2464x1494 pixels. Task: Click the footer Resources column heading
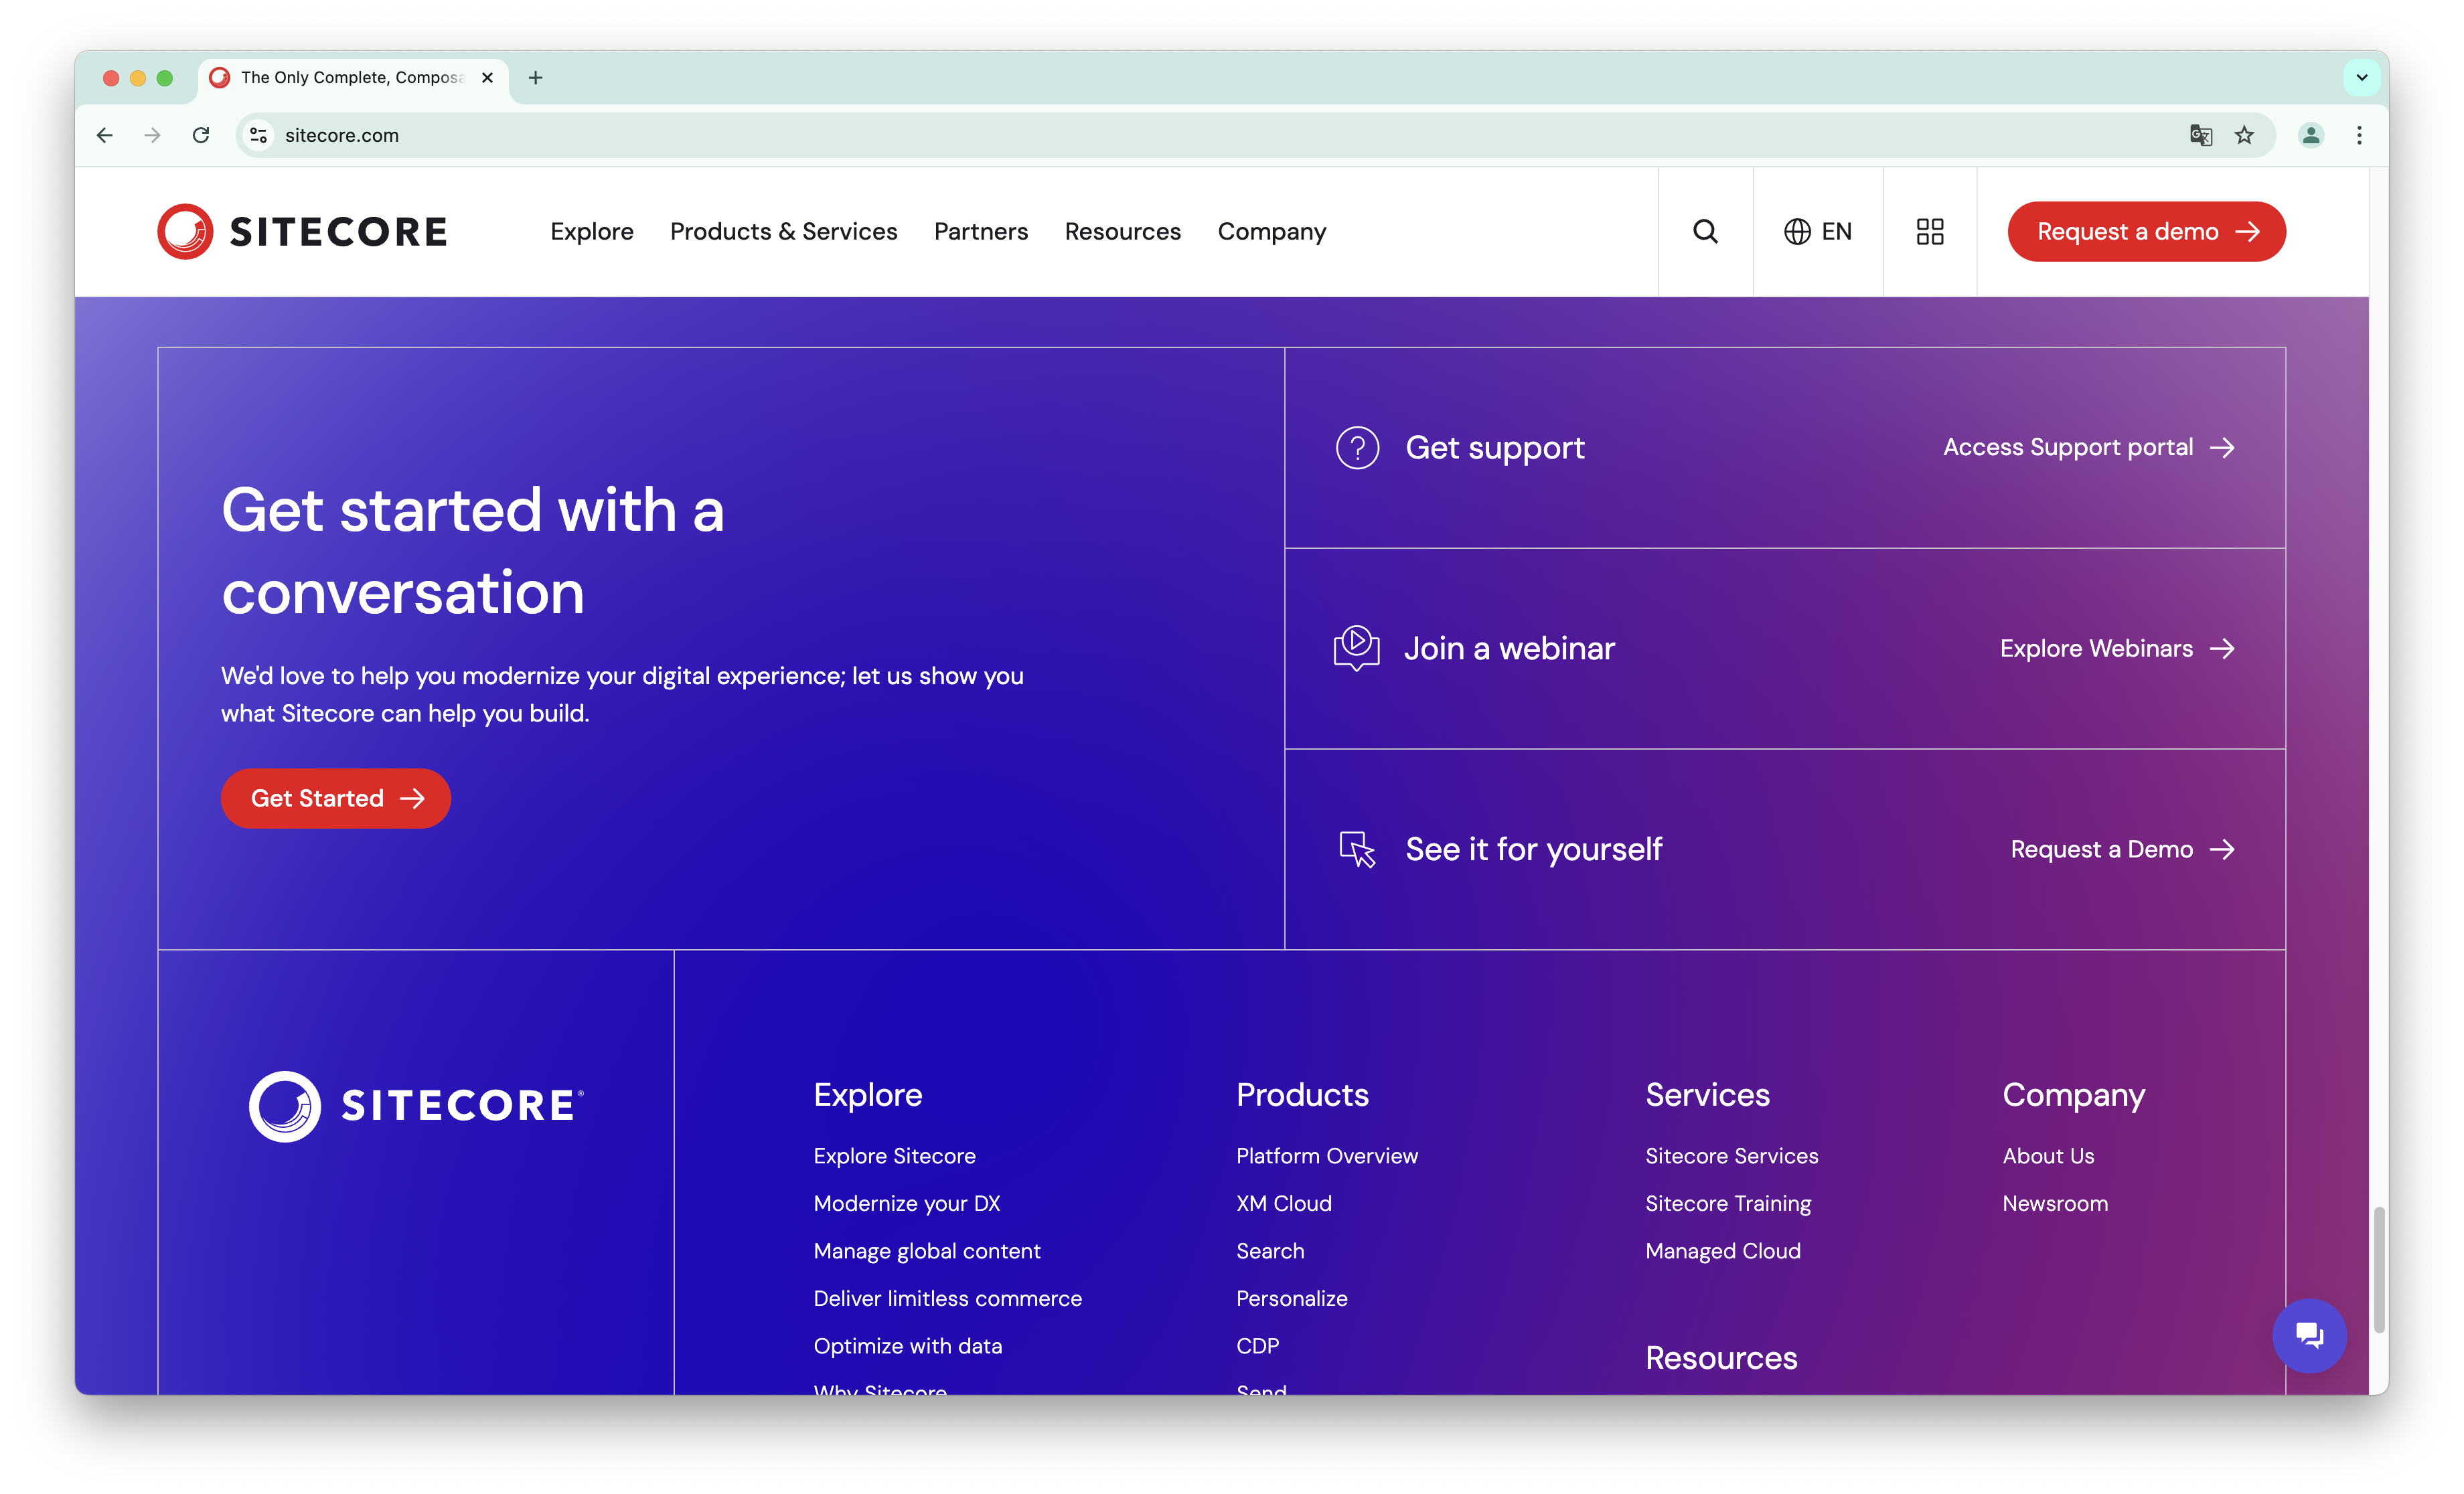(x=1720, y=1358)
